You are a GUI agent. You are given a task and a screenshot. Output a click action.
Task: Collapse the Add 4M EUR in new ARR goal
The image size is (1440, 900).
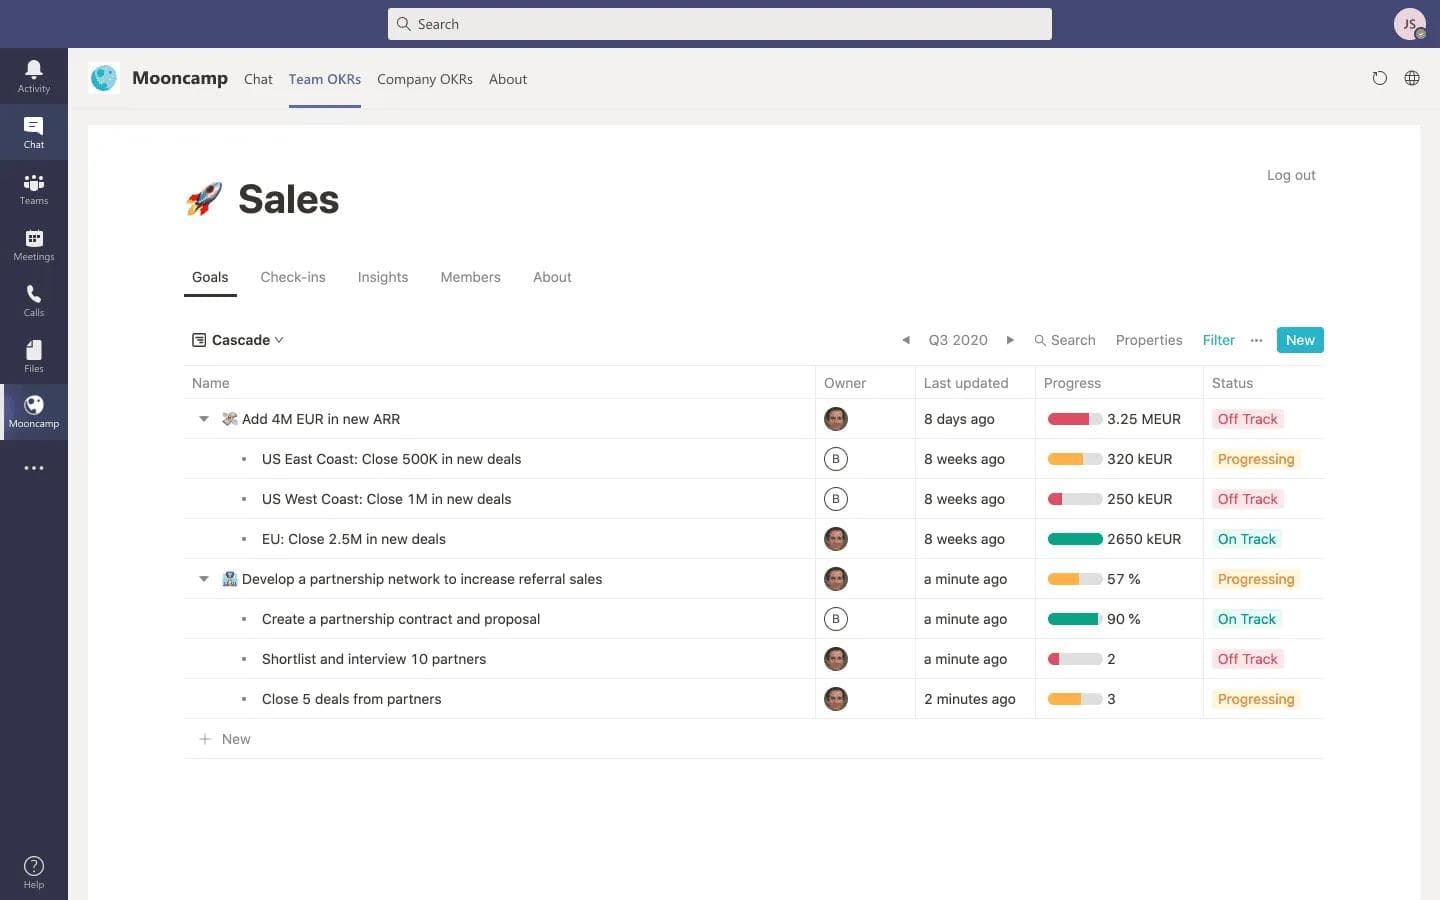(x=203, y=418)
